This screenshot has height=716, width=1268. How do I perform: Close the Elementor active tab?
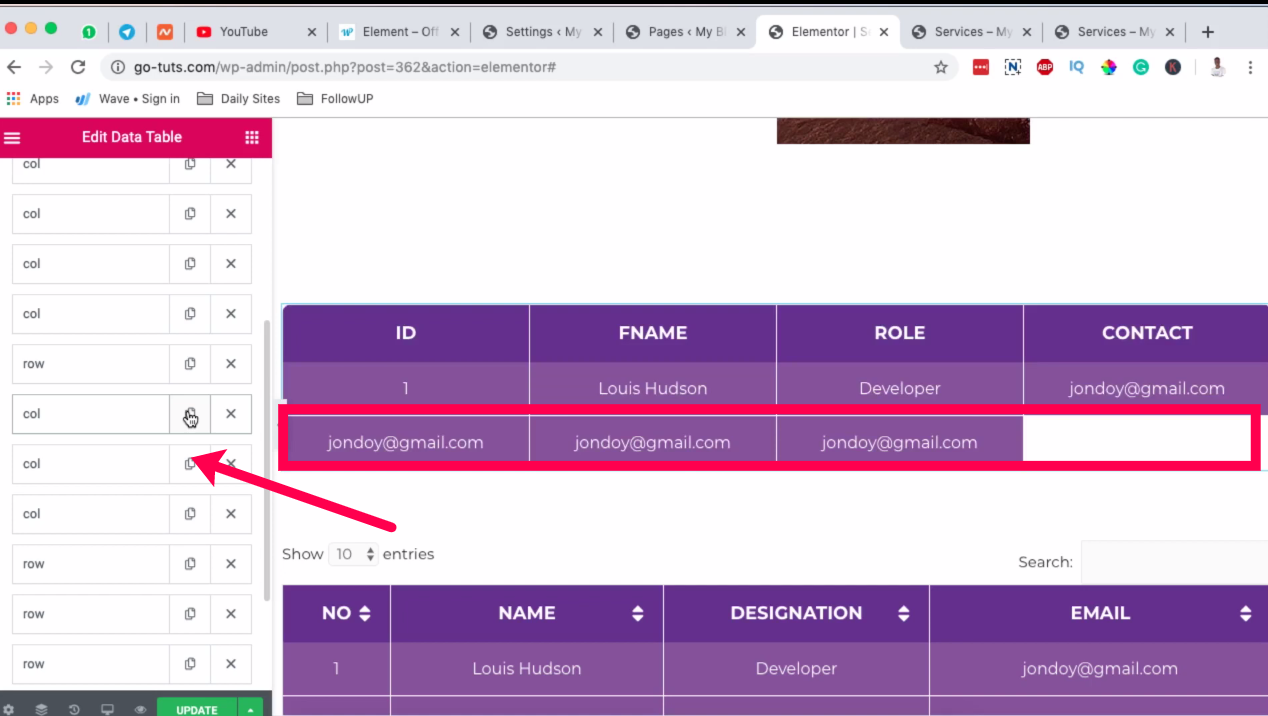tap(884, 32)
